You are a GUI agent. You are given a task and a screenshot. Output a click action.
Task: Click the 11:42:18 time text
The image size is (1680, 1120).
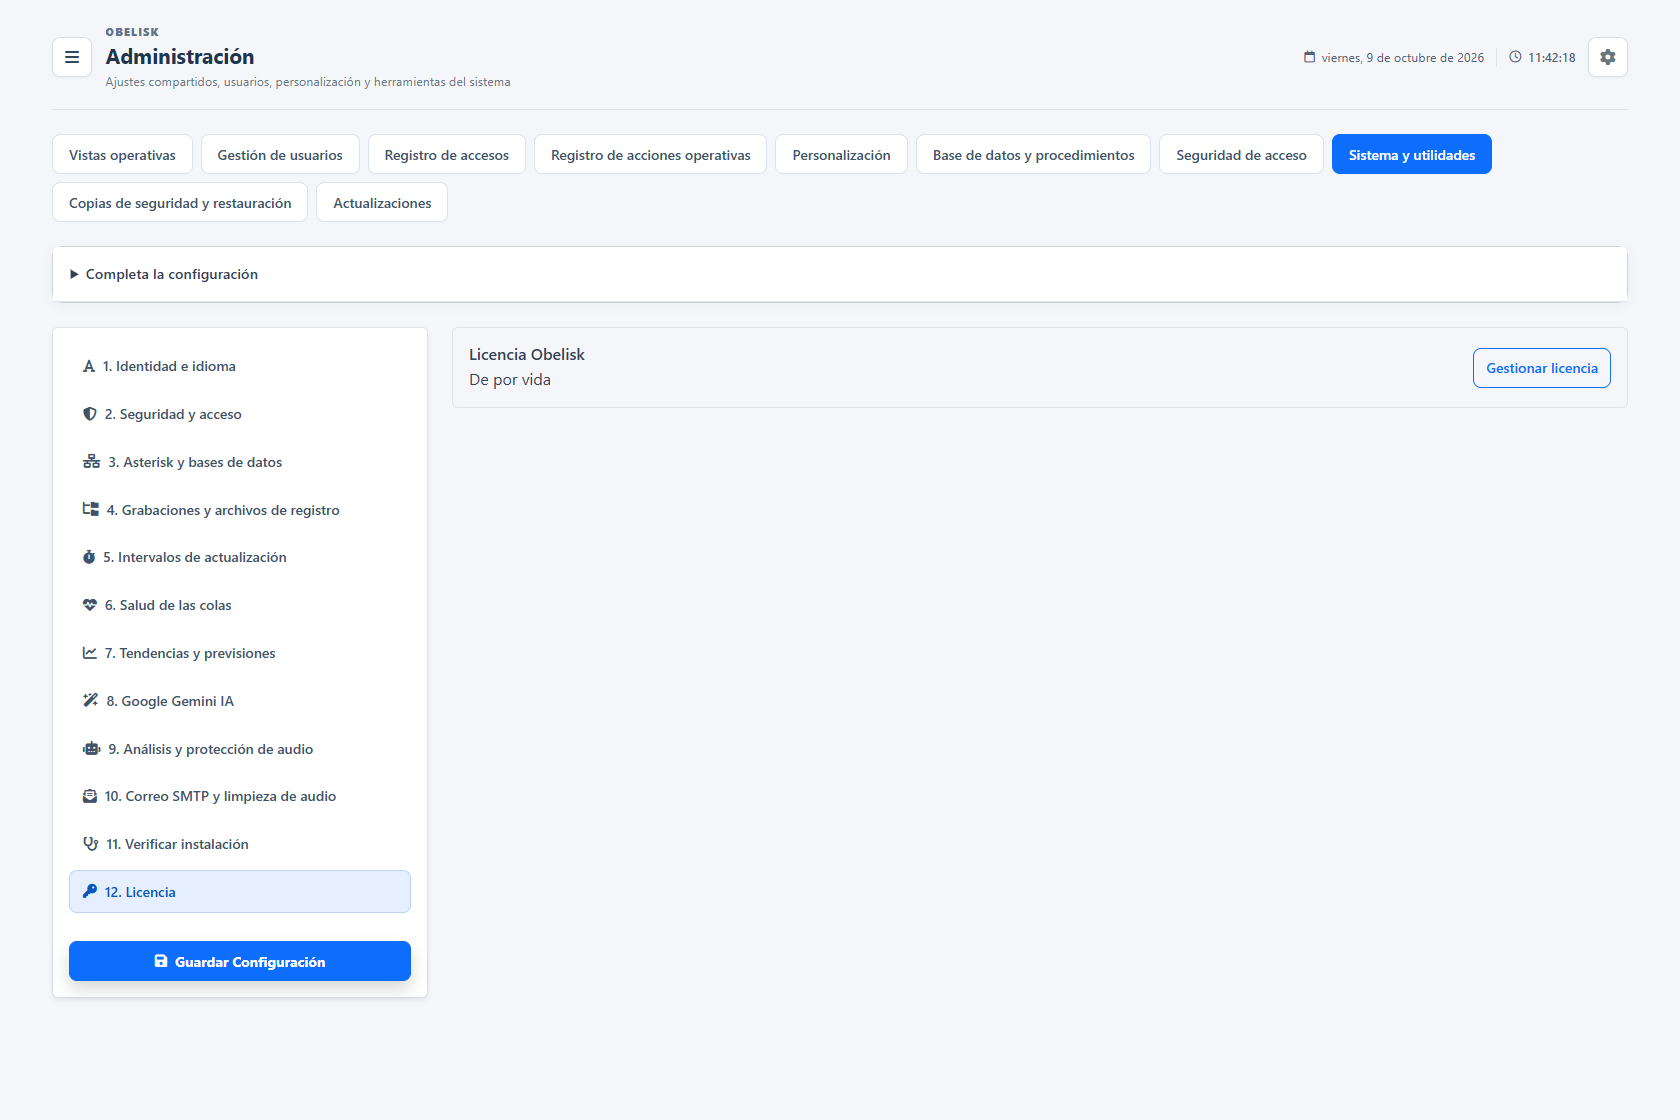tap(1552, 58)
